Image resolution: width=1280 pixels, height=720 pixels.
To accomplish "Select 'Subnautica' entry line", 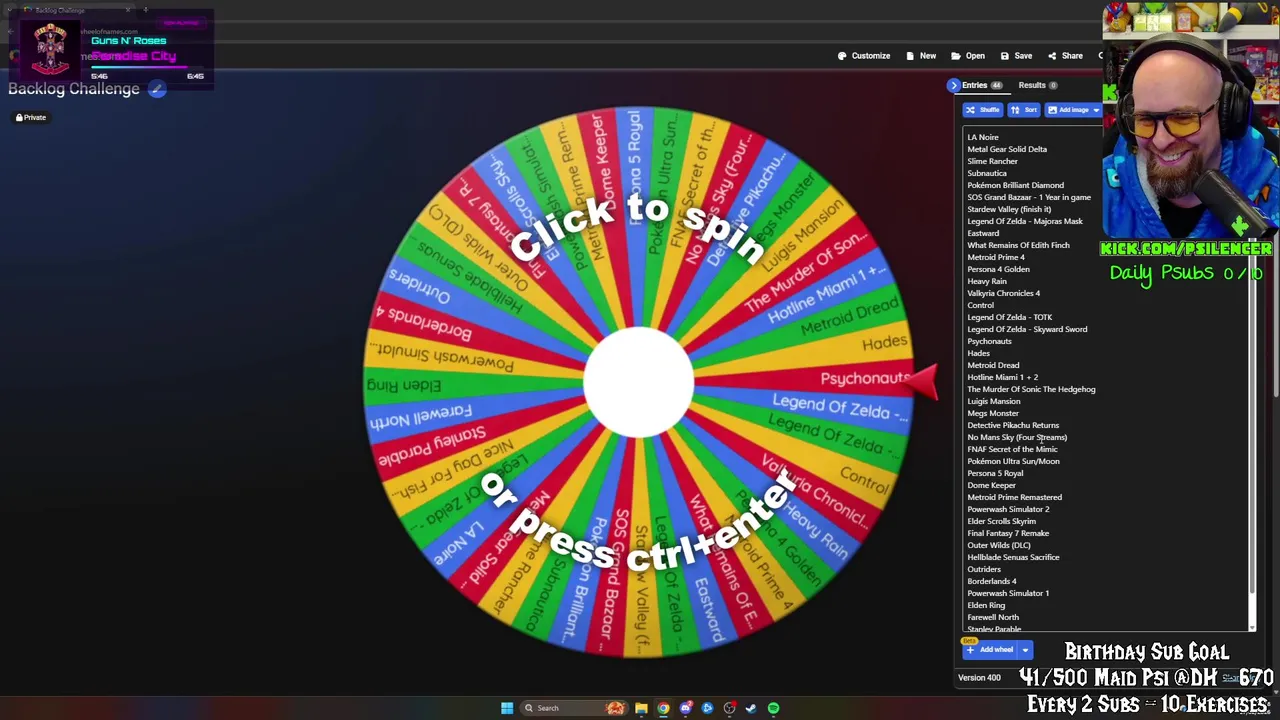I will point(987,173).
